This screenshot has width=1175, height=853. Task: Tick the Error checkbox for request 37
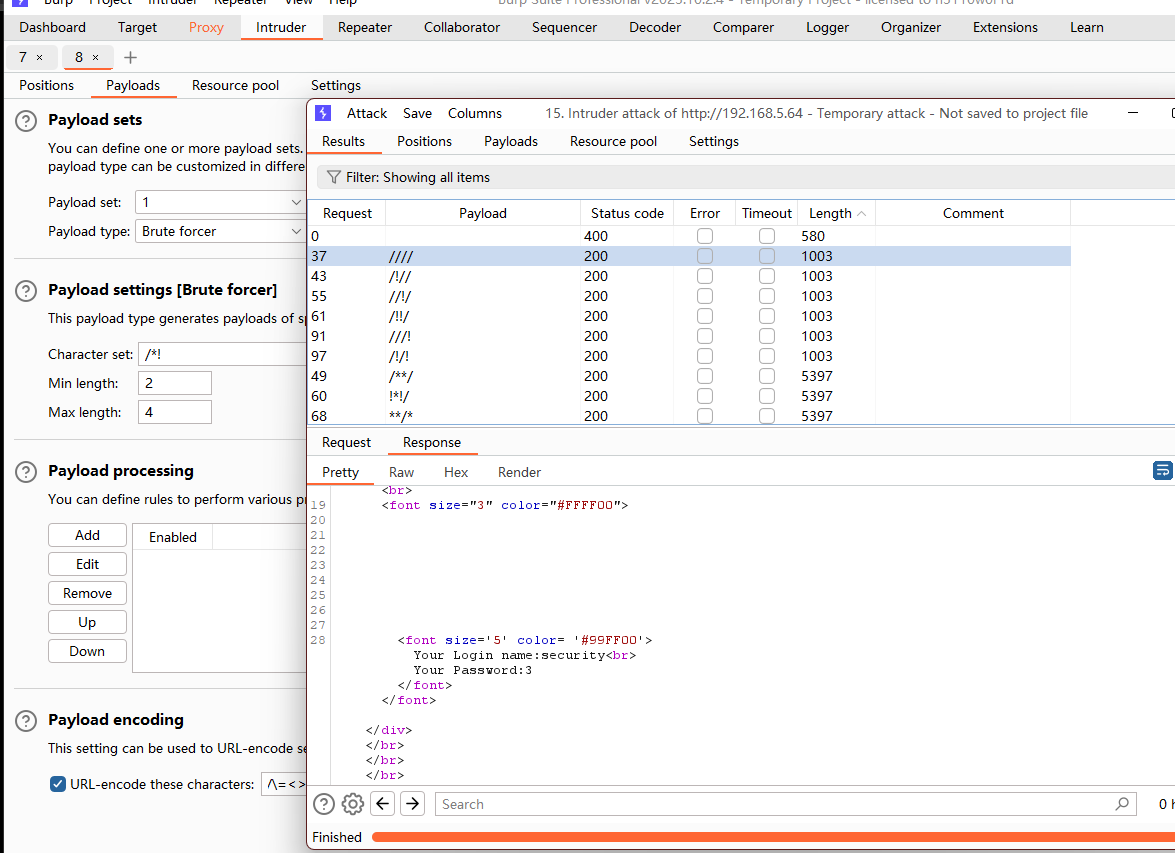click(705, 256)
